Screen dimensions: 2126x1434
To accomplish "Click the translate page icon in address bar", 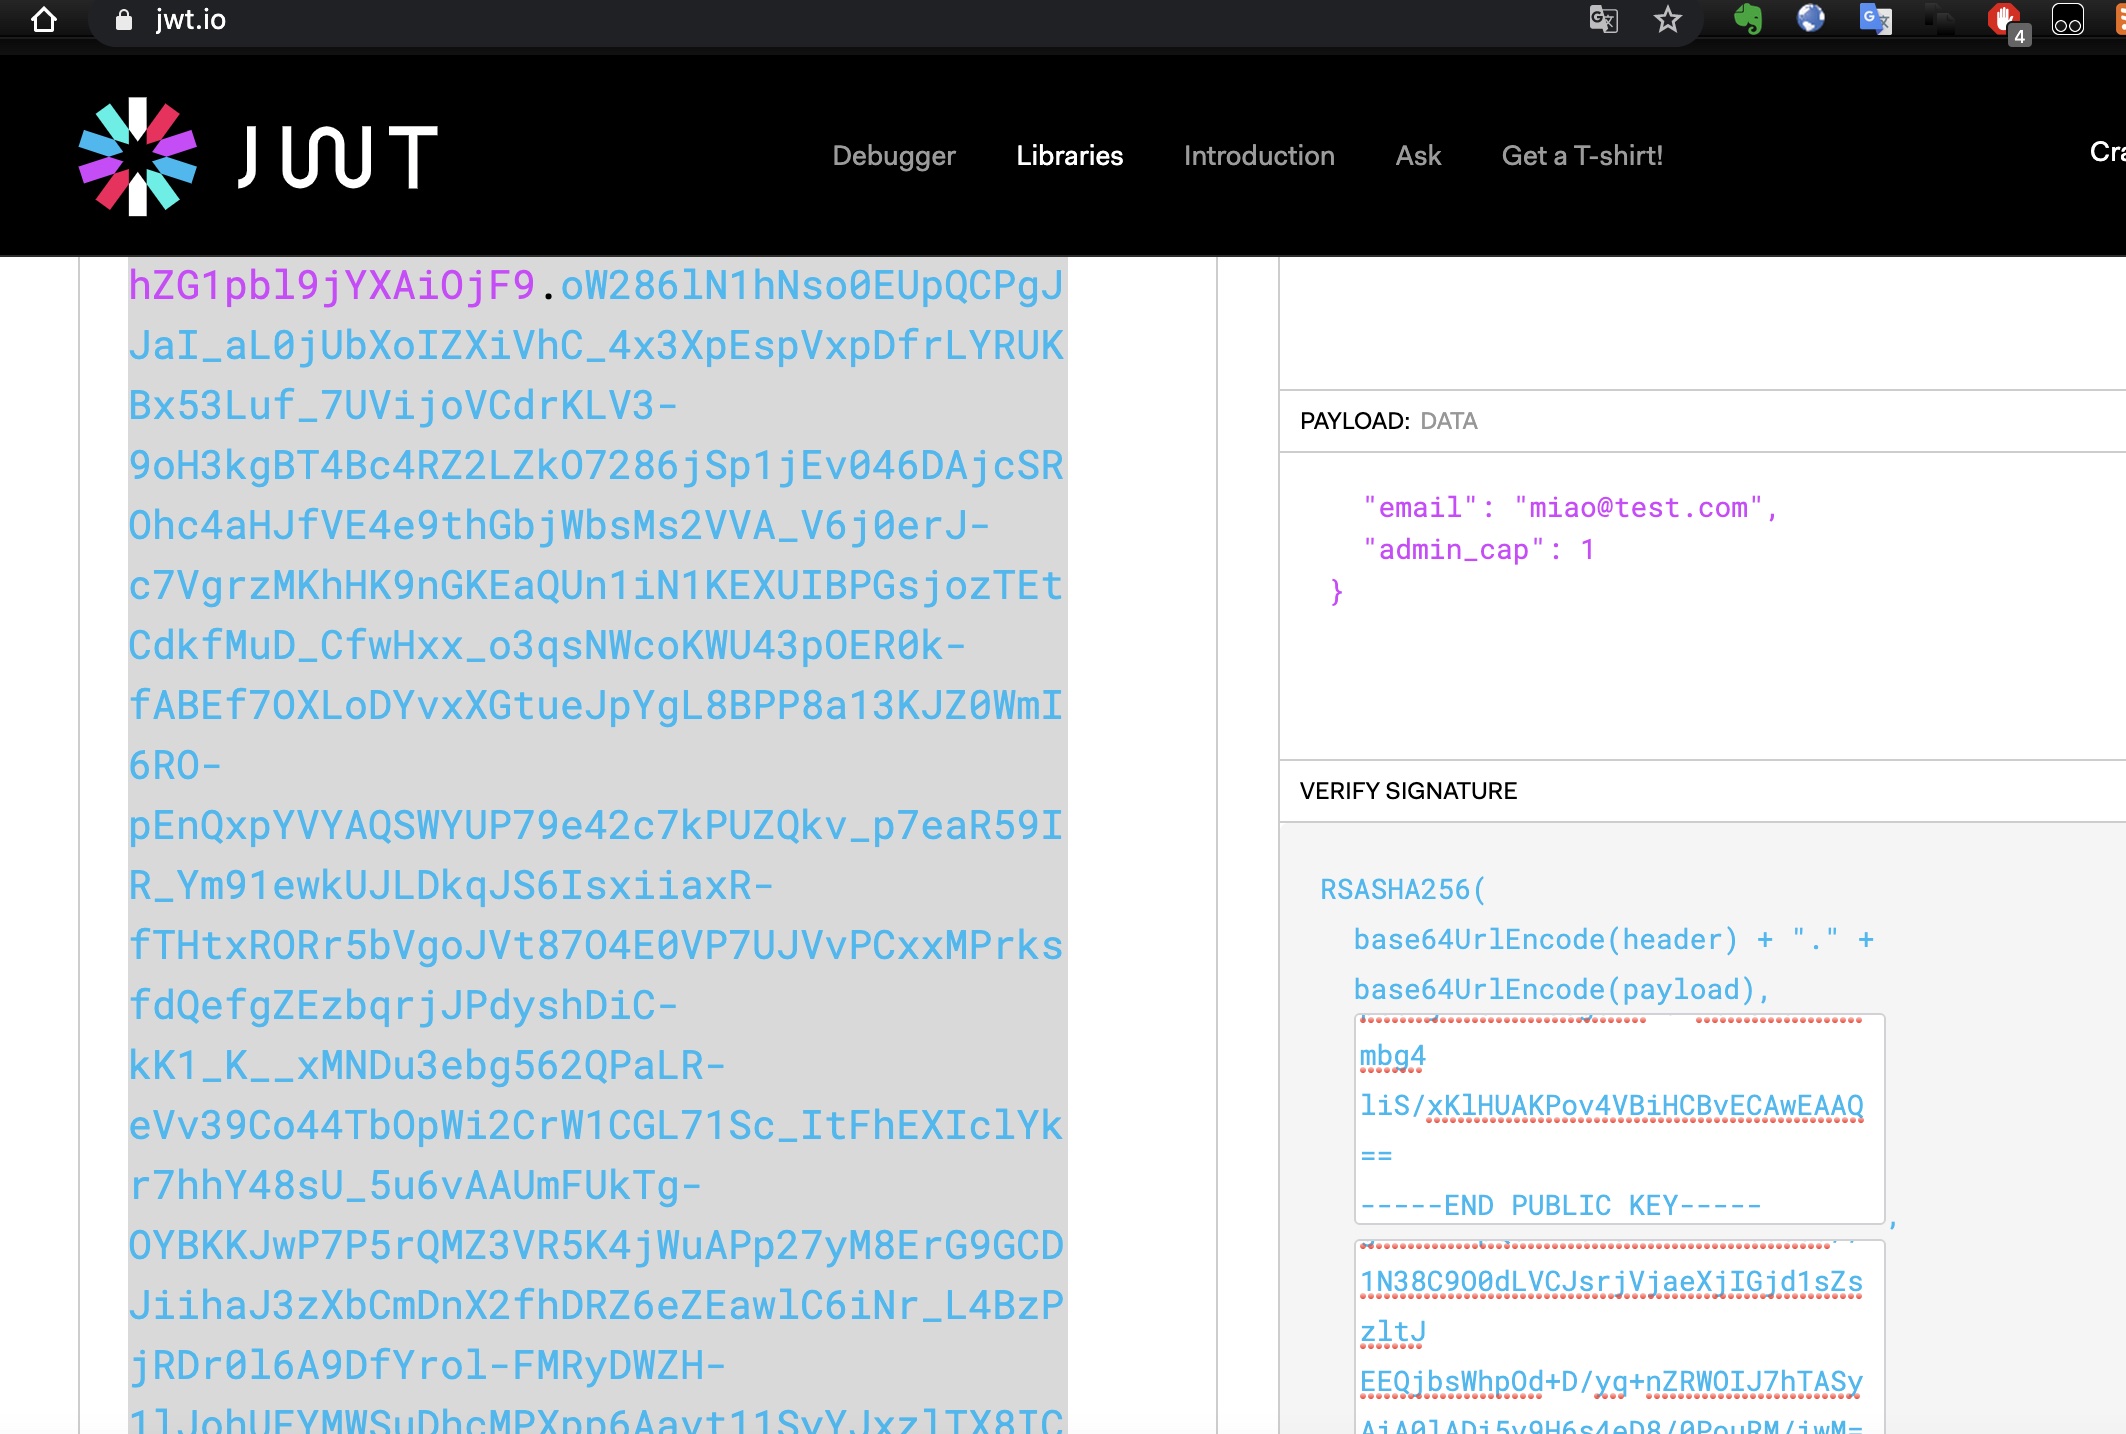I will coord(1603,19).
